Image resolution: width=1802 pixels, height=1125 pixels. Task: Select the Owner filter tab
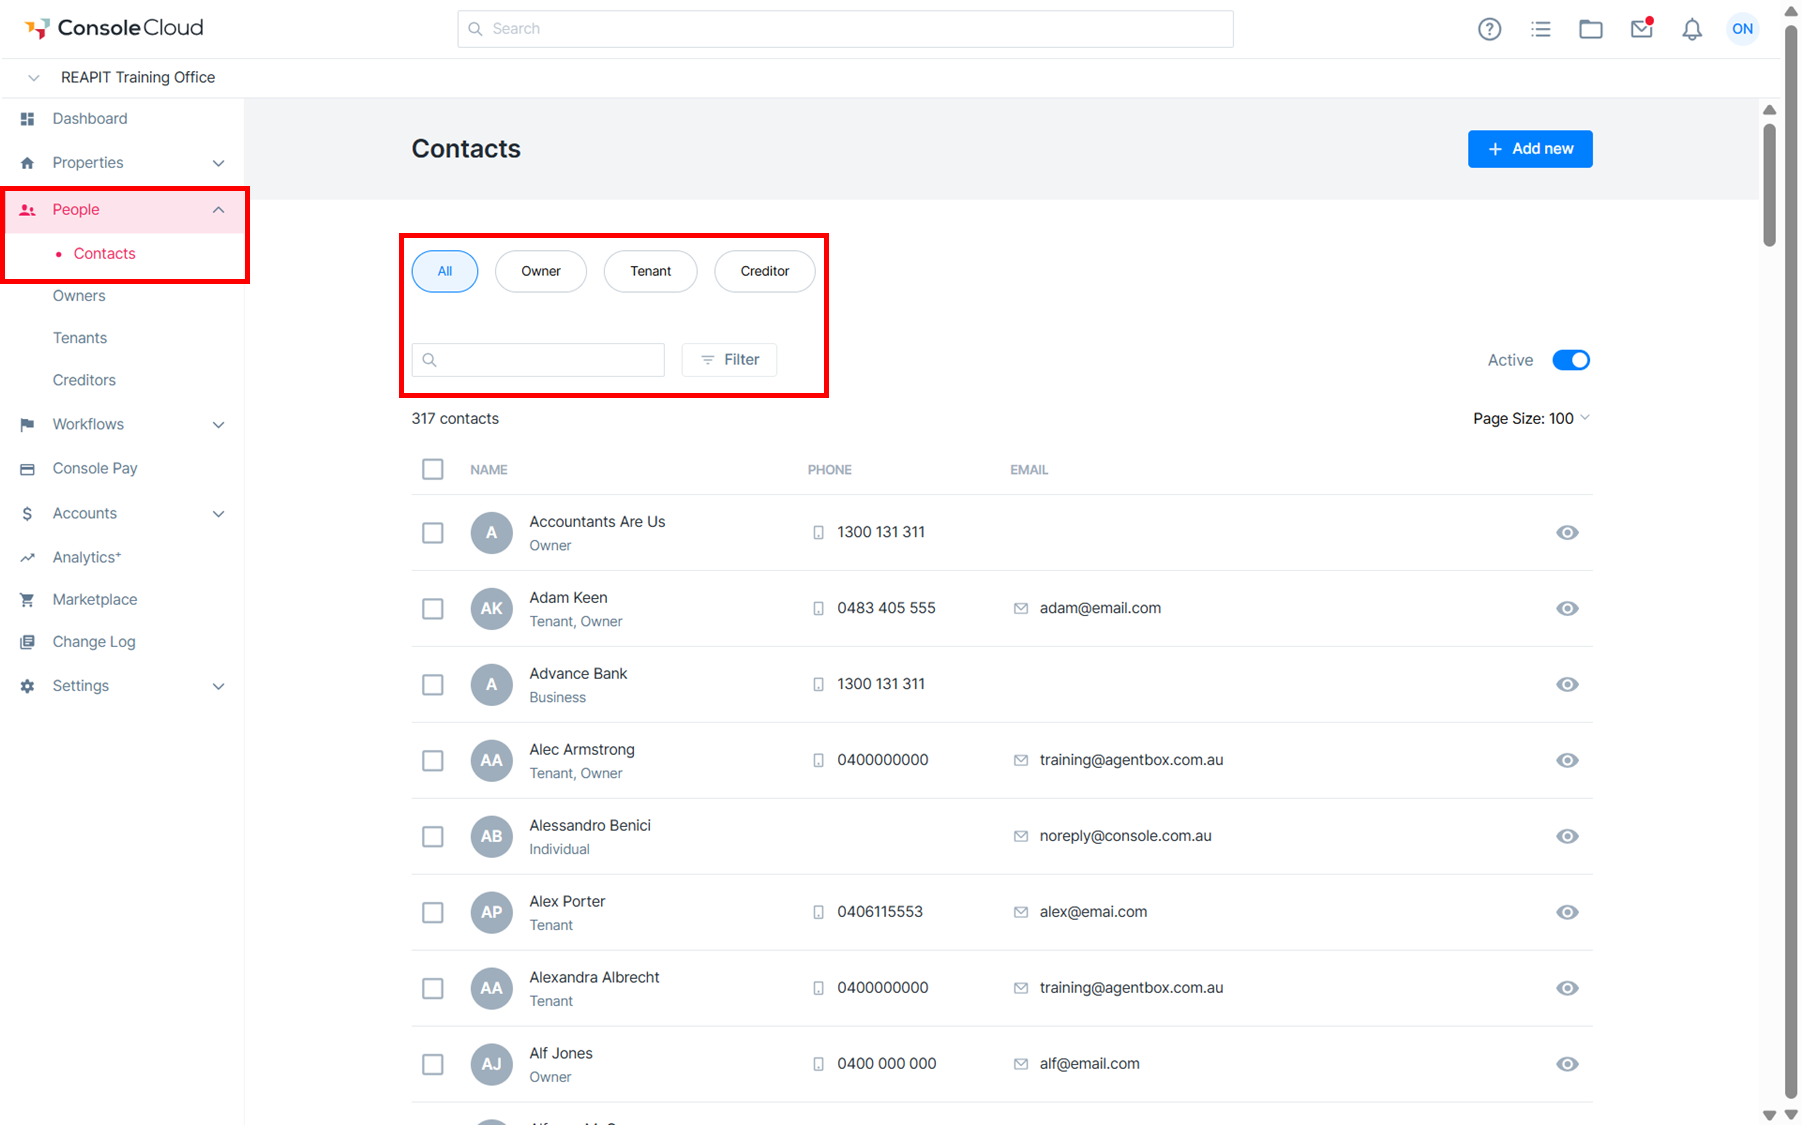[x=541, y=271]
